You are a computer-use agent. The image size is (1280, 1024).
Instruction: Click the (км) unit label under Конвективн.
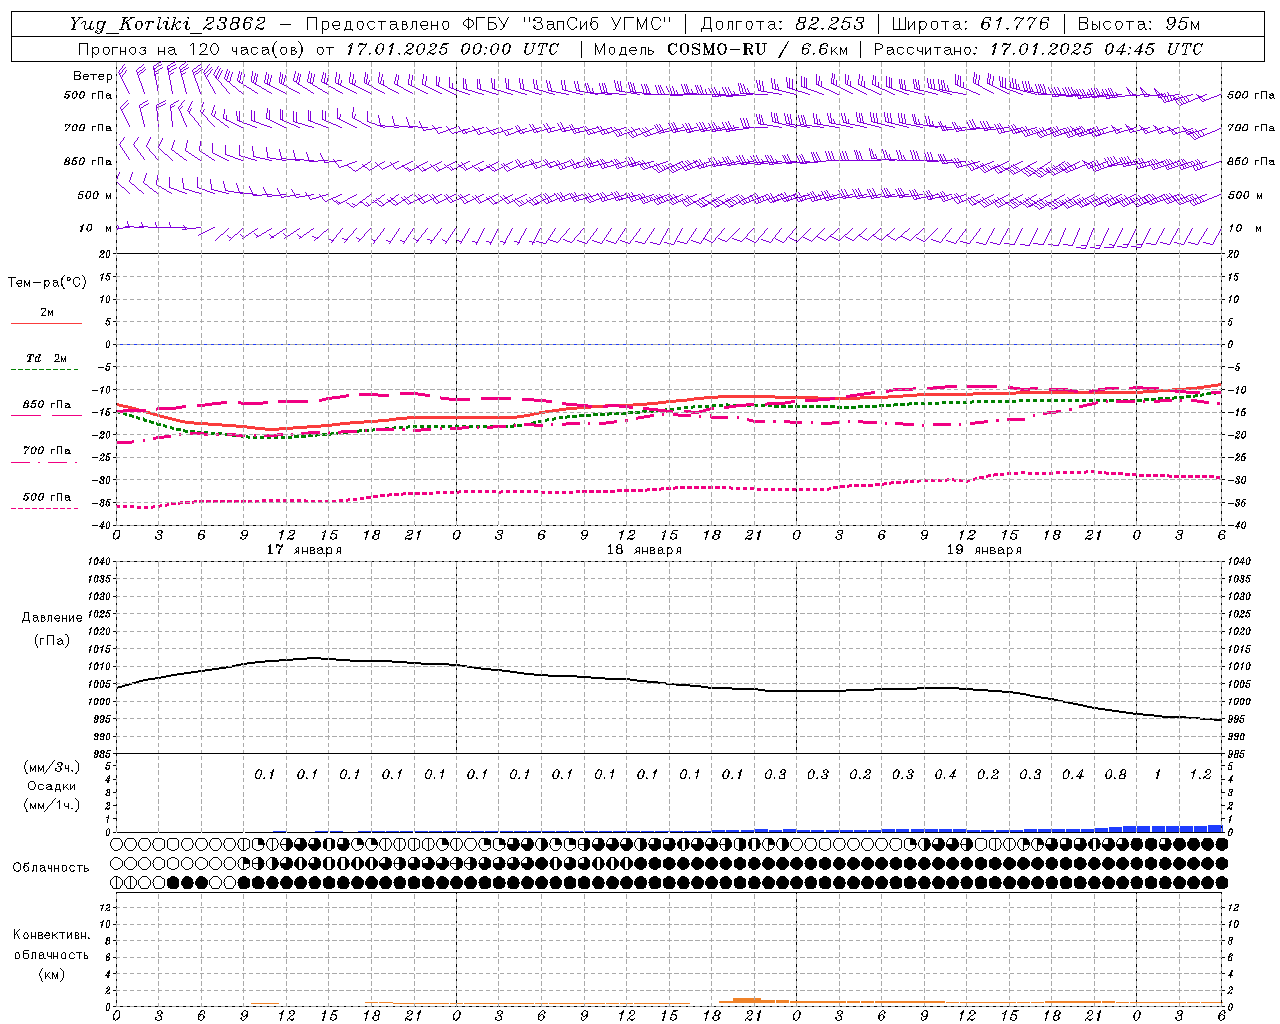[51, 974]
